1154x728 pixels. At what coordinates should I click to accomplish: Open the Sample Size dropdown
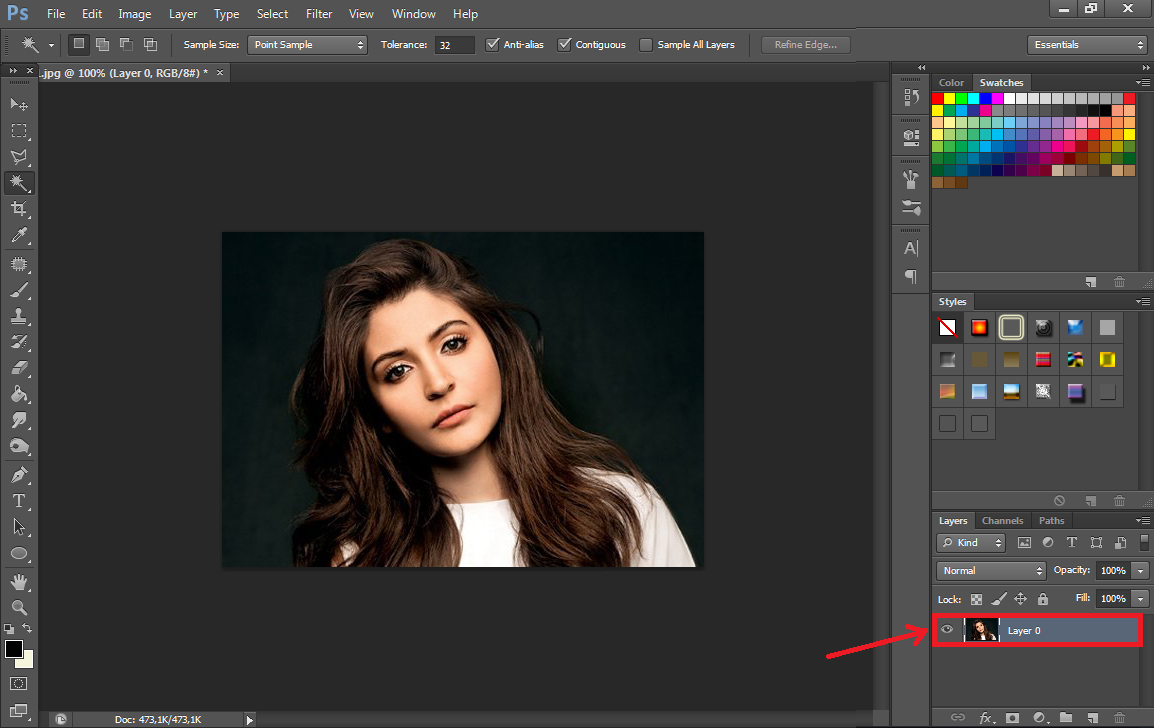(x=307, y=44)
